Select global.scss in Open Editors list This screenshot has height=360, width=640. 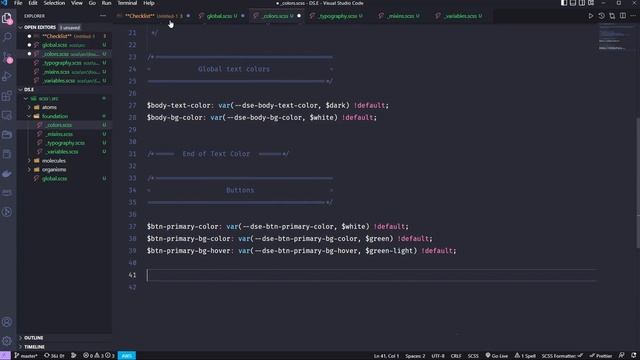point(63,45)
